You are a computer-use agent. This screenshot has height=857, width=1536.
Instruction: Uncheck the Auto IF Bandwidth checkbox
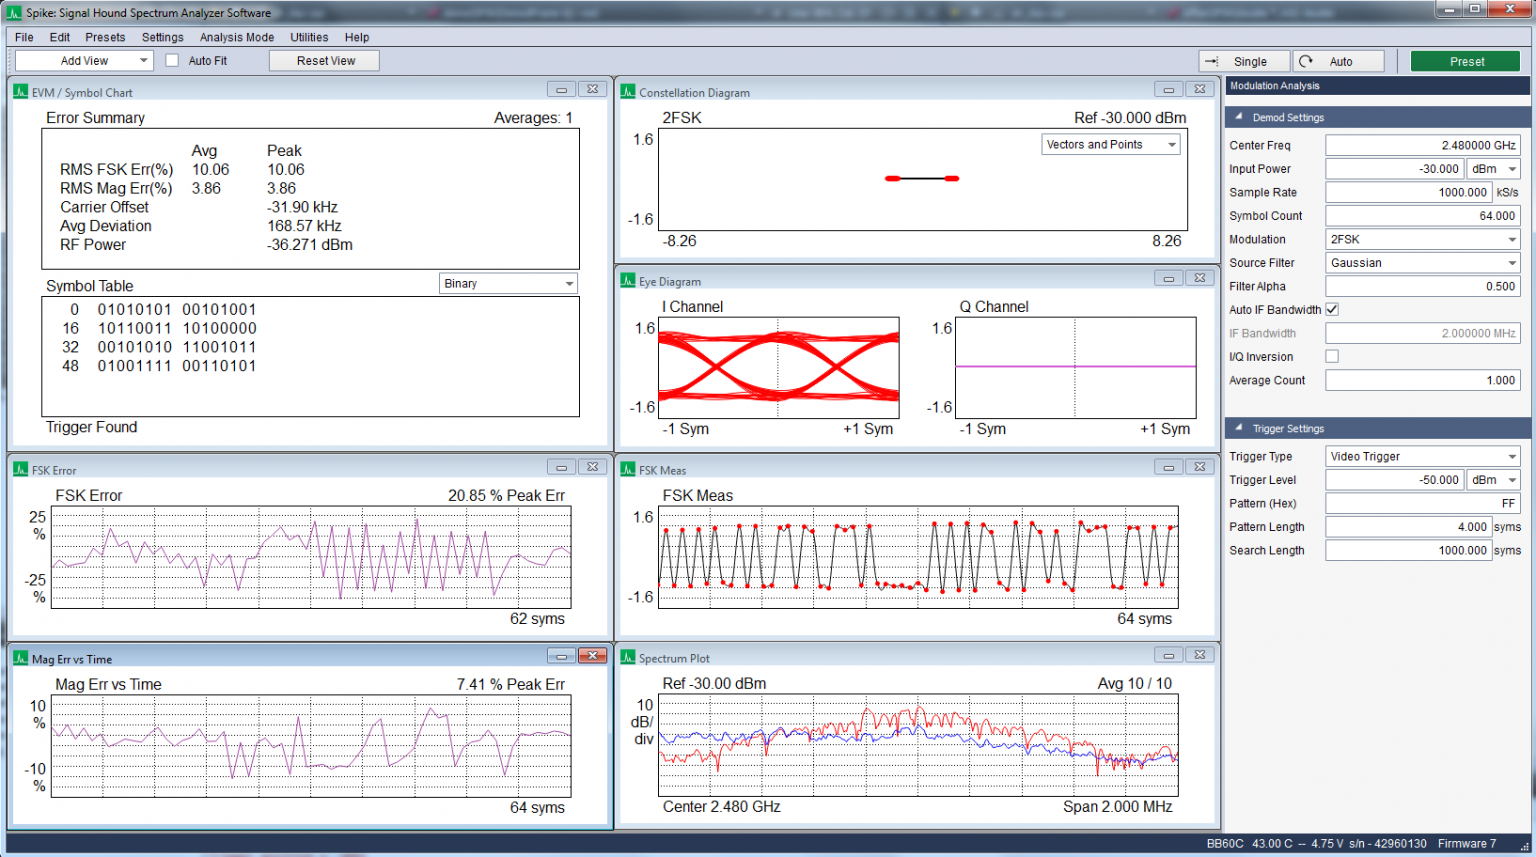[x=1332, y=310]
